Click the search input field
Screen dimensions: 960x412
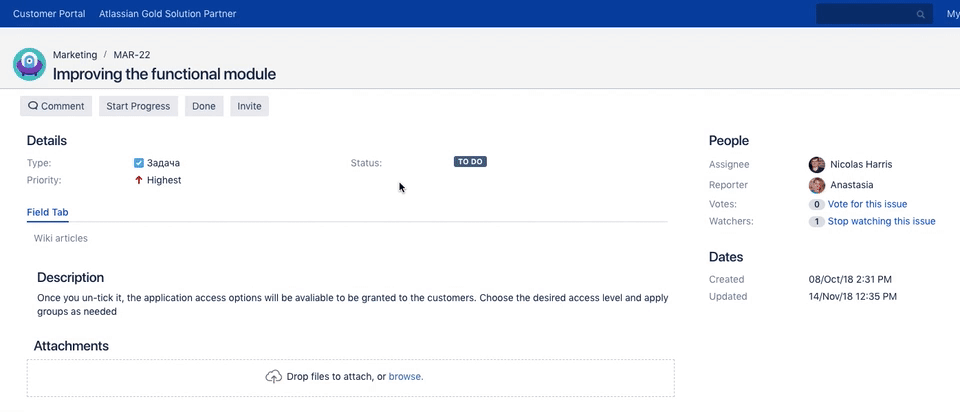coord(865,14)
